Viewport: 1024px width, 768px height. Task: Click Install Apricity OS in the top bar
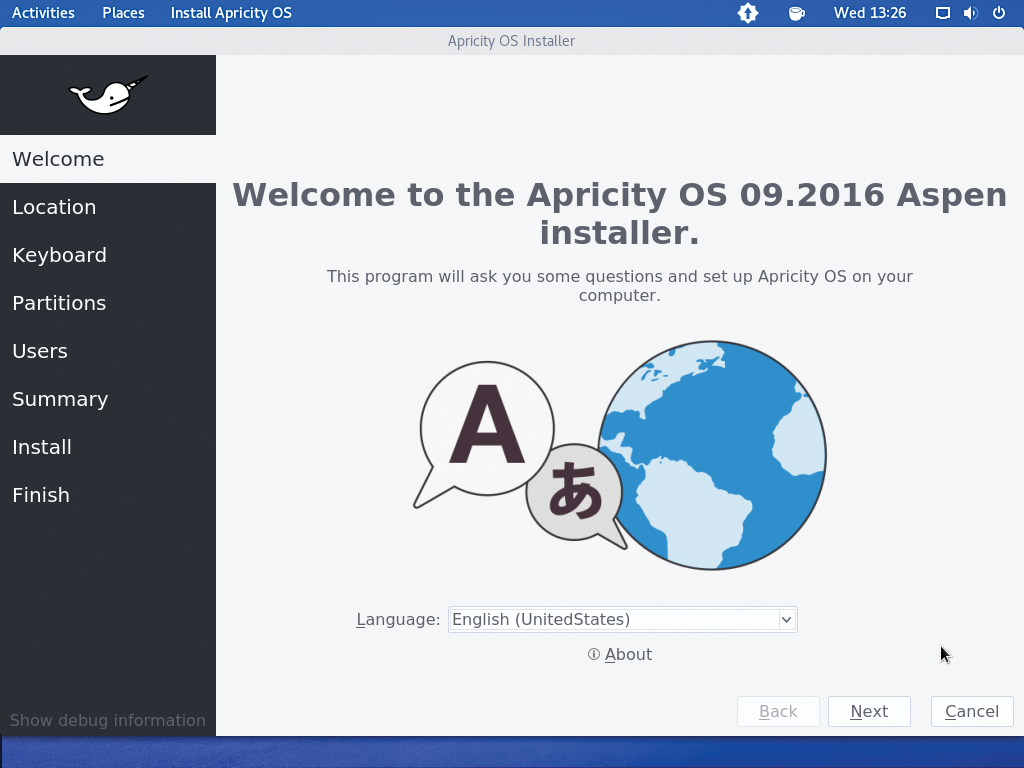pyautogui.click(x=231, y=13)
